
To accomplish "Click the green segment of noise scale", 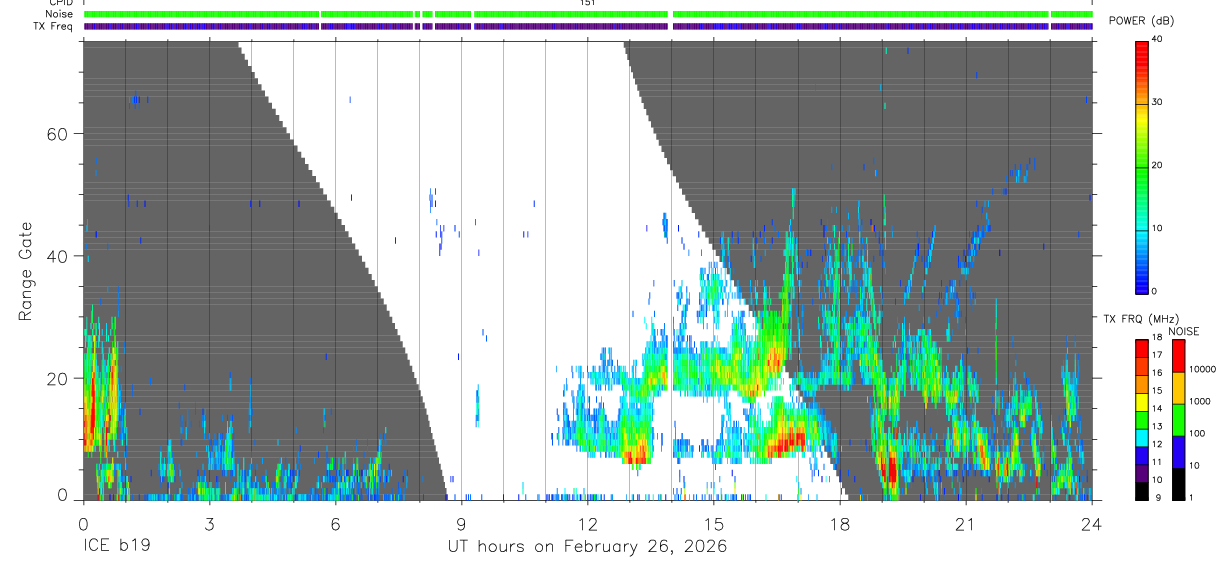I will (x=1178, y=419).
